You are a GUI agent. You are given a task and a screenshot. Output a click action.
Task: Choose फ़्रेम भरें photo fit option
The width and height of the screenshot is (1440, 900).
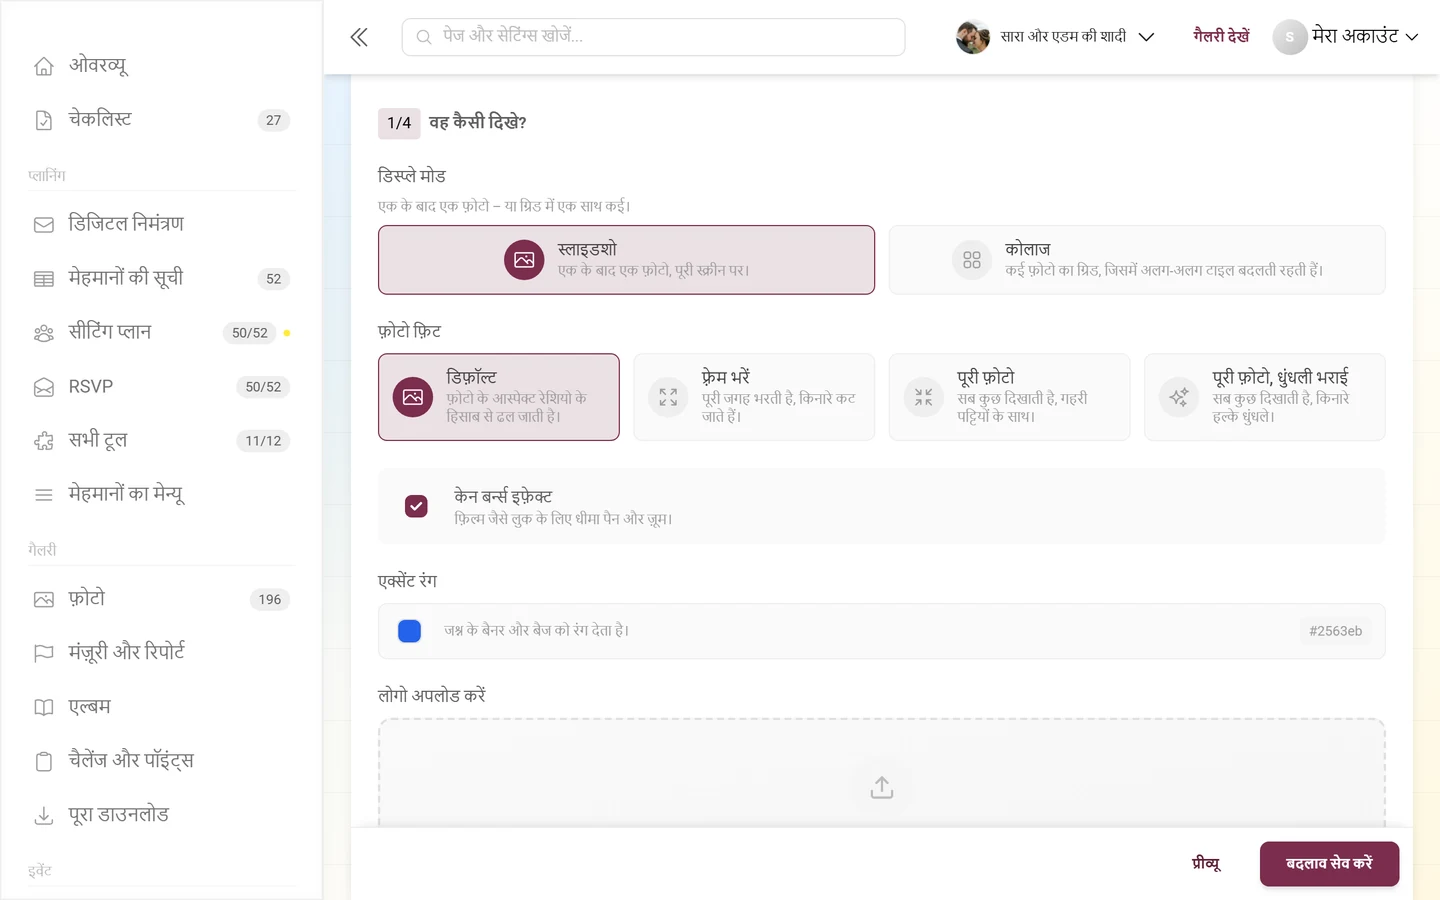coord(754,397)
